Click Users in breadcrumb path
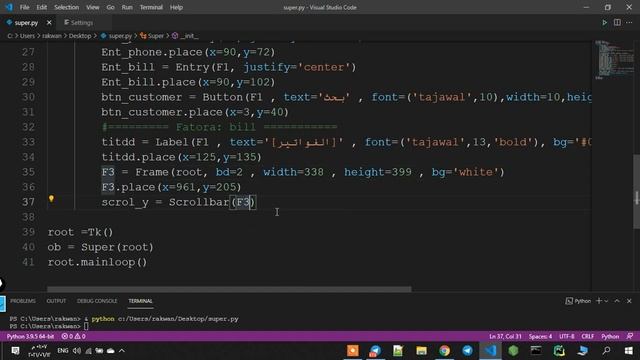 pyautogui.click(x=27, y=36)
